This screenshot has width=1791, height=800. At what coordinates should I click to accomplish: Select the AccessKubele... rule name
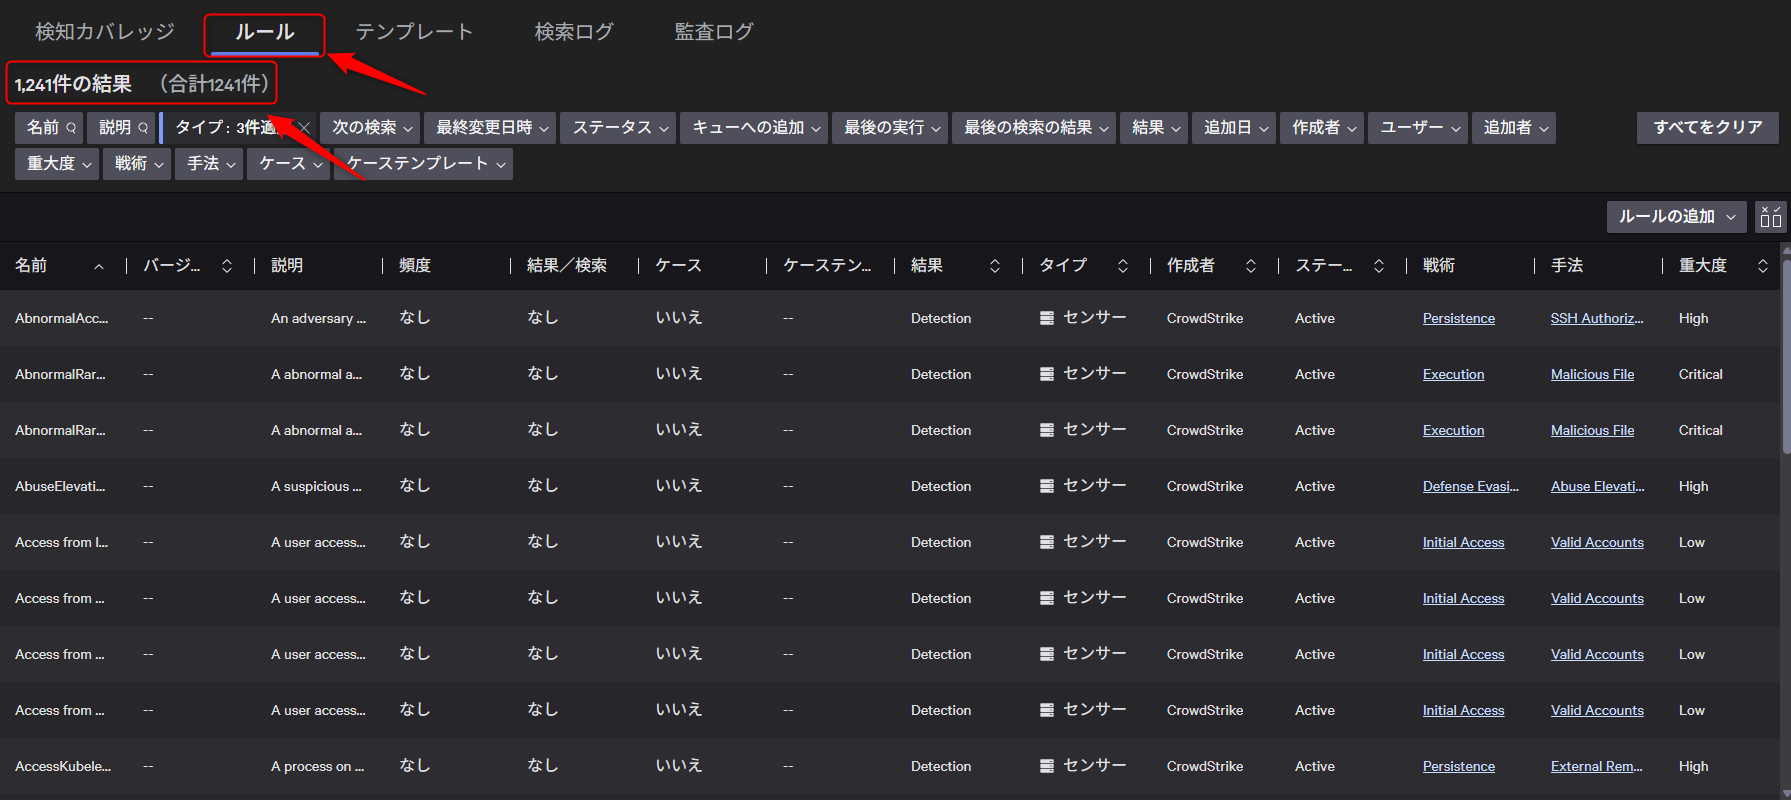pyautogui.click(x=63, y=766)
